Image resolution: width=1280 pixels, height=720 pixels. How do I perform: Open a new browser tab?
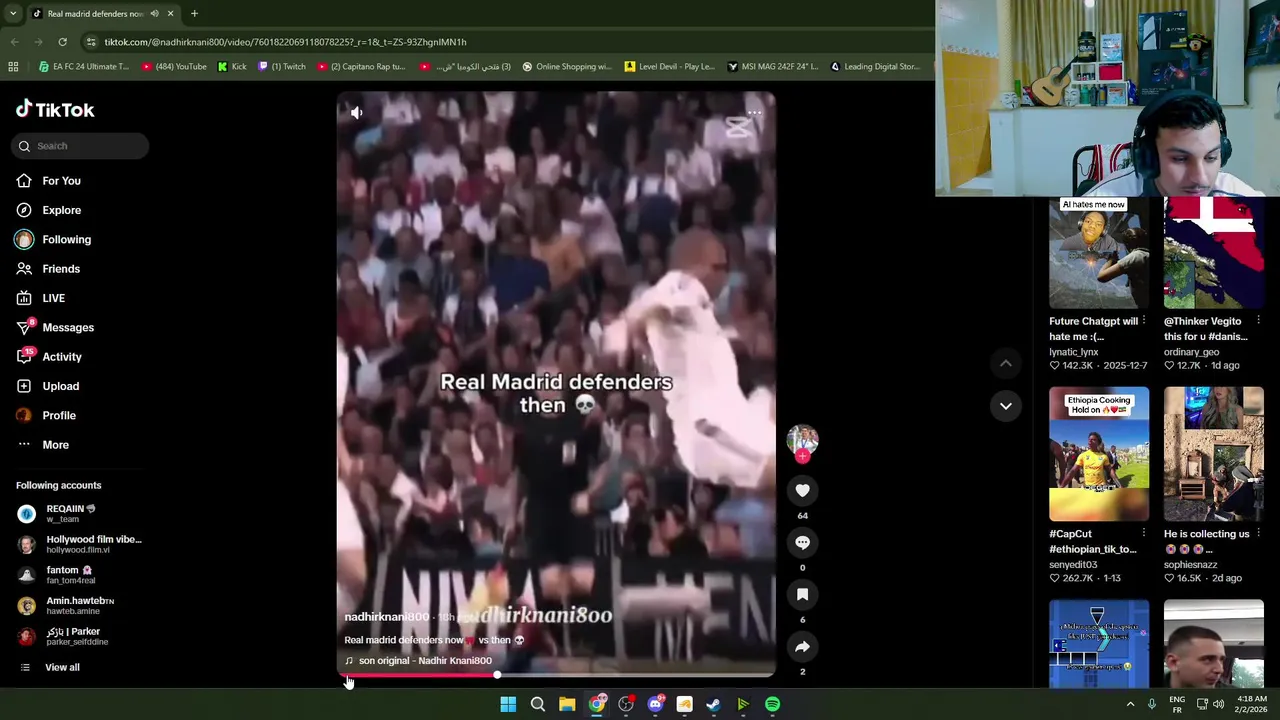point(194,14)
